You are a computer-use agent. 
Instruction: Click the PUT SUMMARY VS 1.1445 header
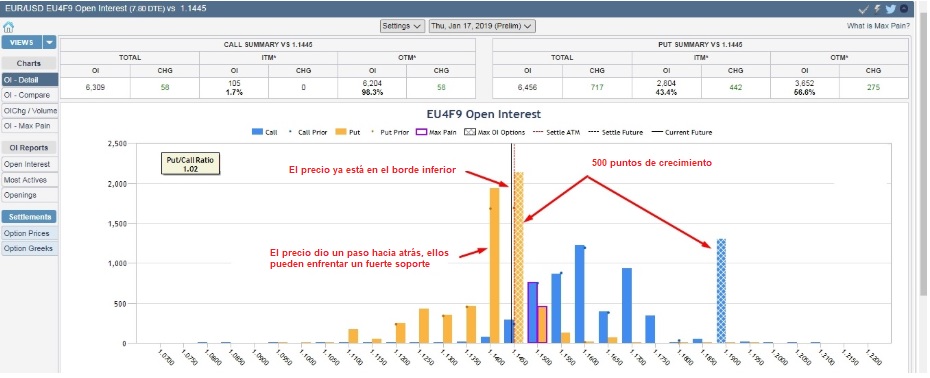pos(700,45)
